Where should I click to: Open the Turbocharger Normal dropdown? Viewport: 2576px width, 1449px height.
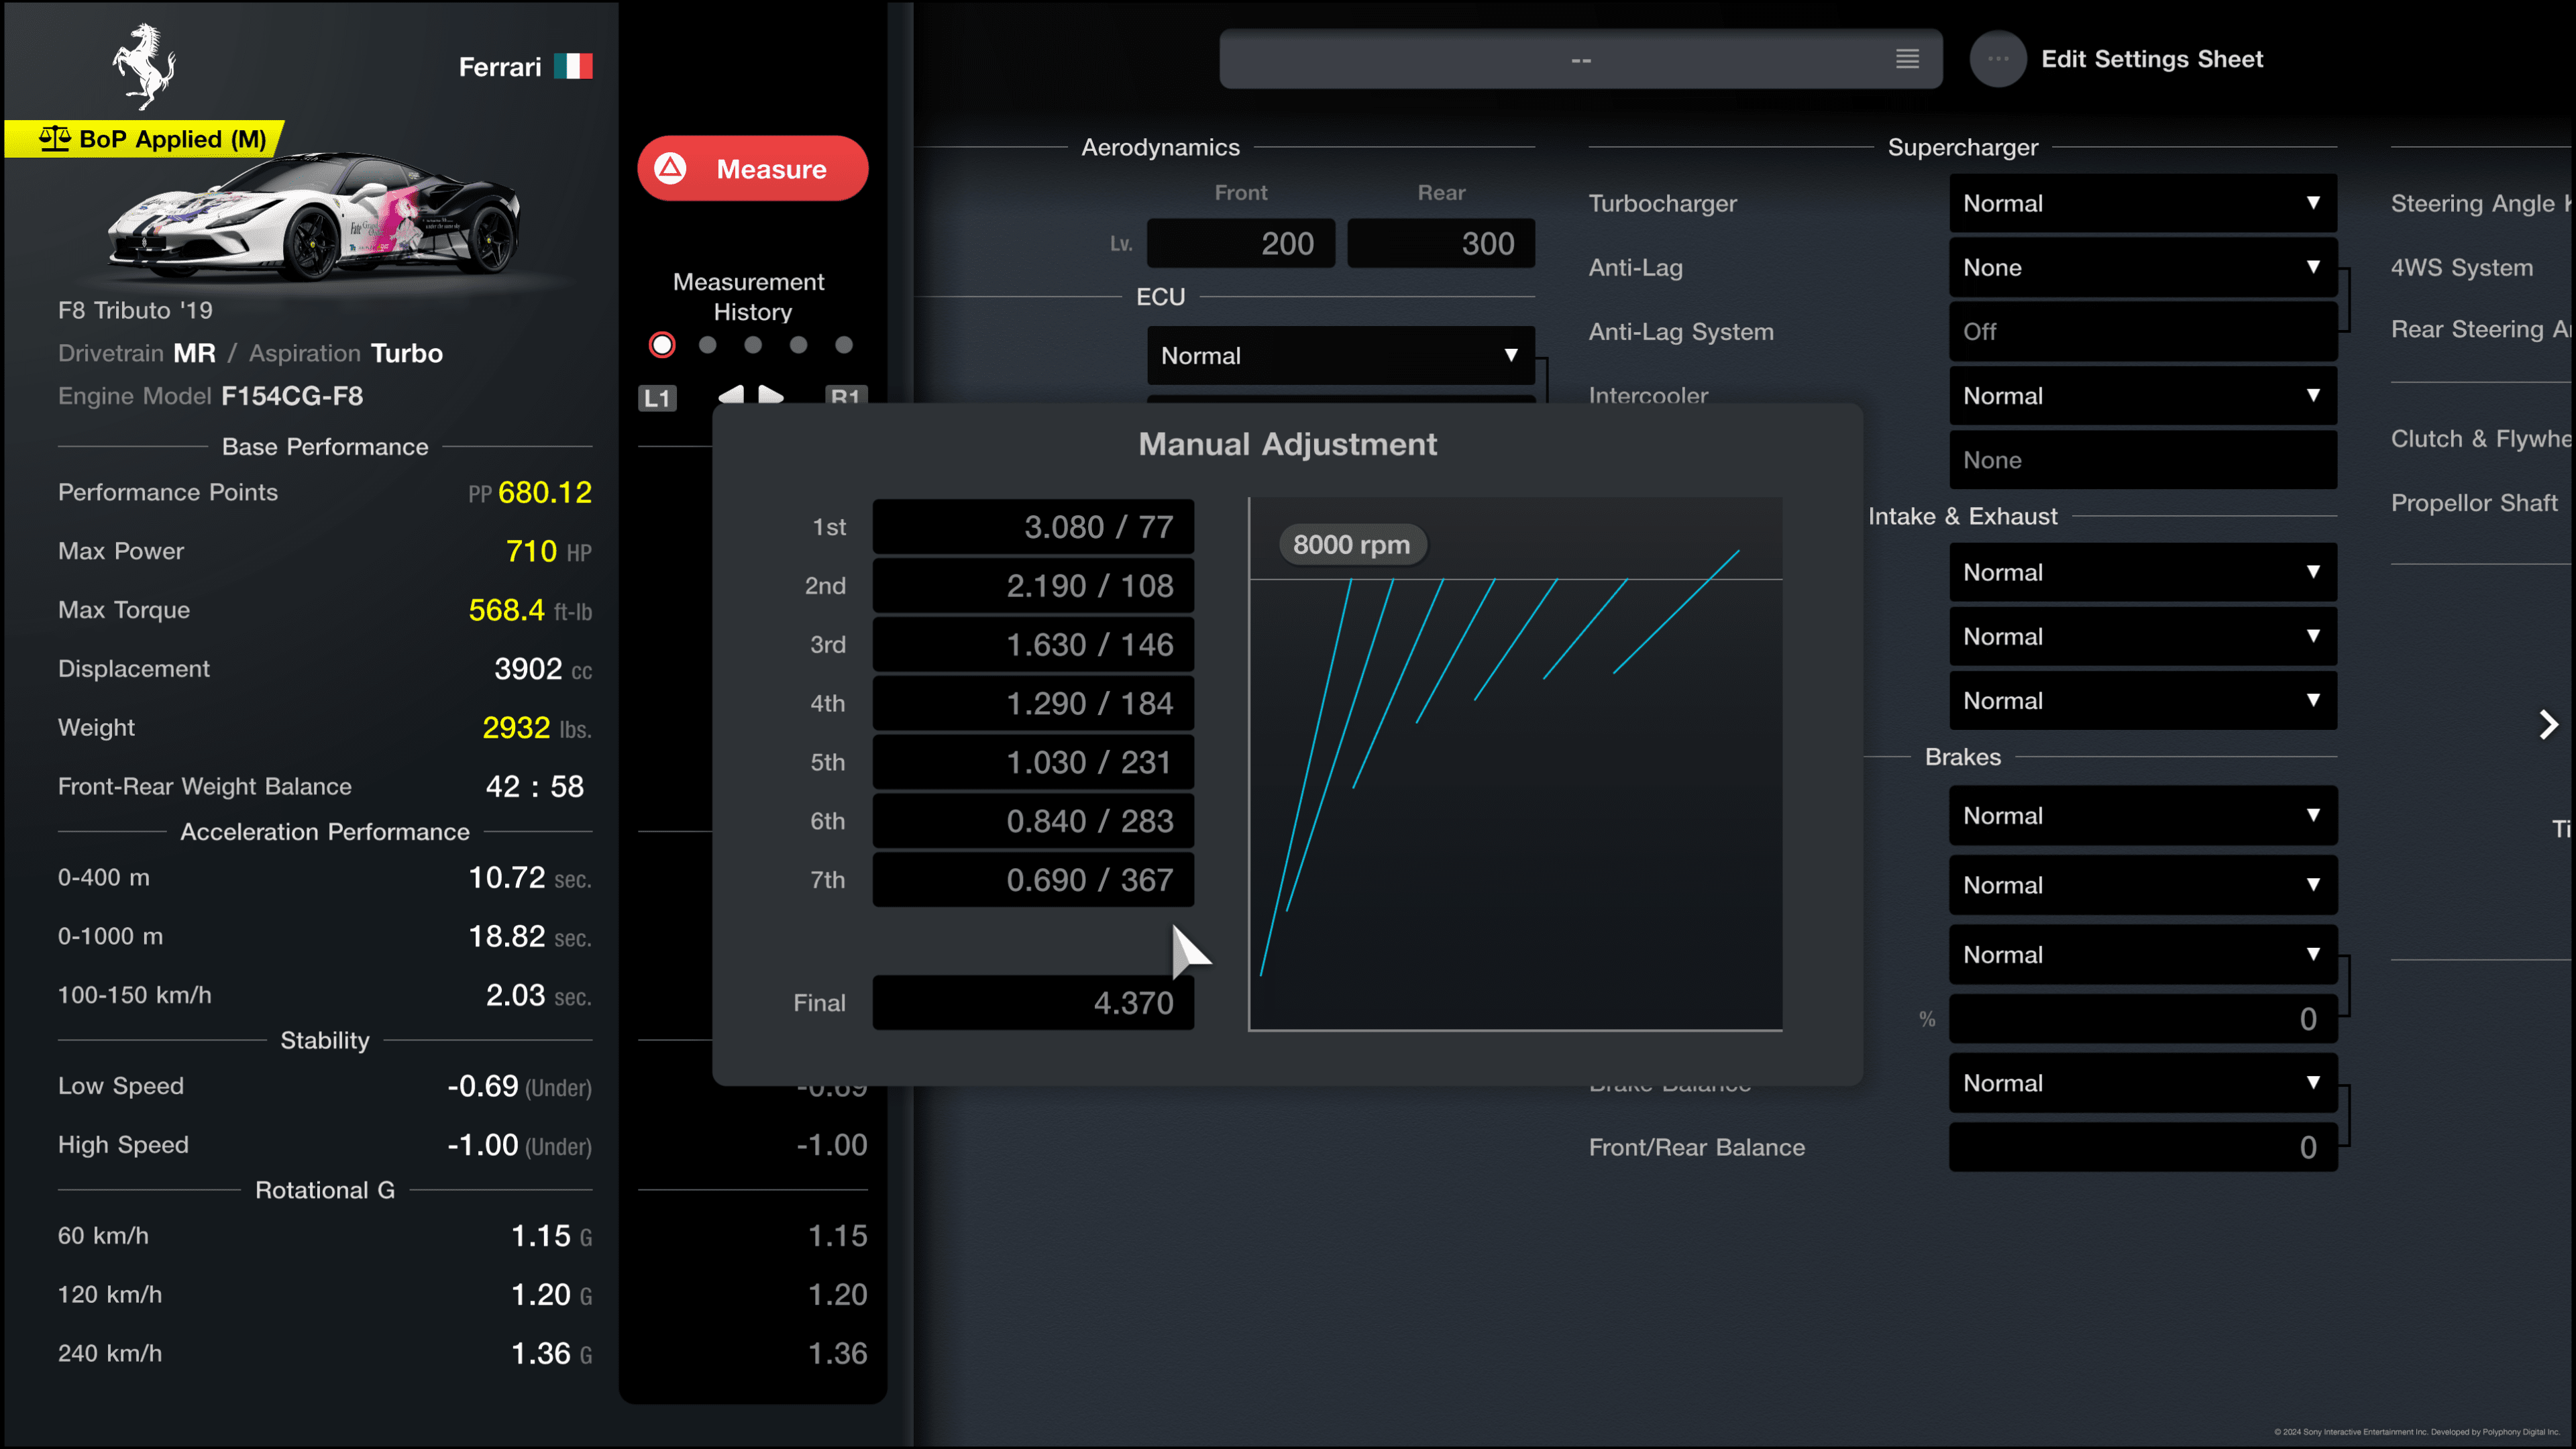[x=2142, y=203]
